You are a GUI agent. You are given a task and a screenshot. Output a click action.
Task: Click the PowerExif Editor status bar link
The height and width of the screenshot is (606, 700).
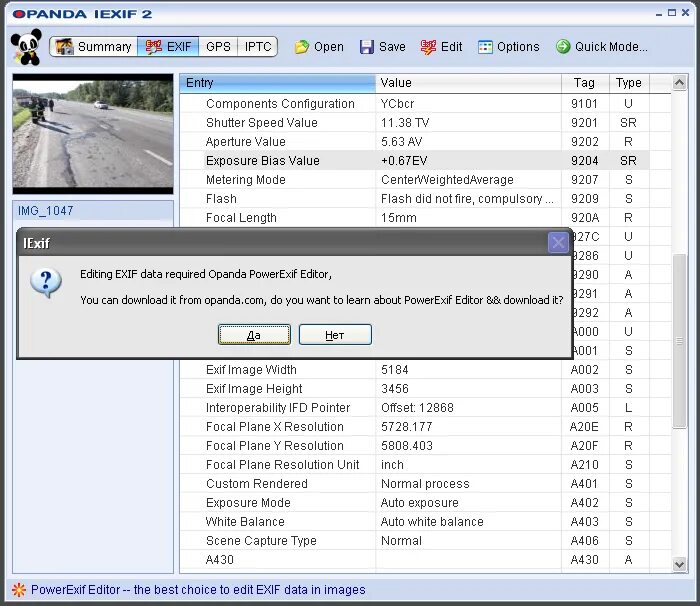[x=198, y=589]
